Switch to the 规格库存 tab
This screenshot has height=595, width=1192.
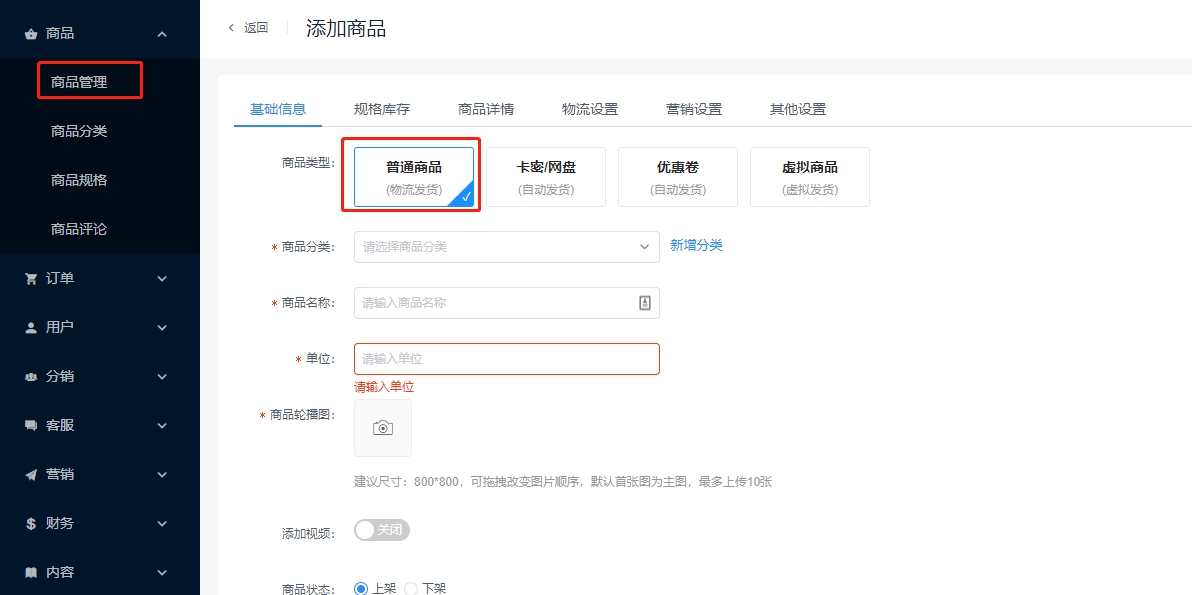pos(381,109)
